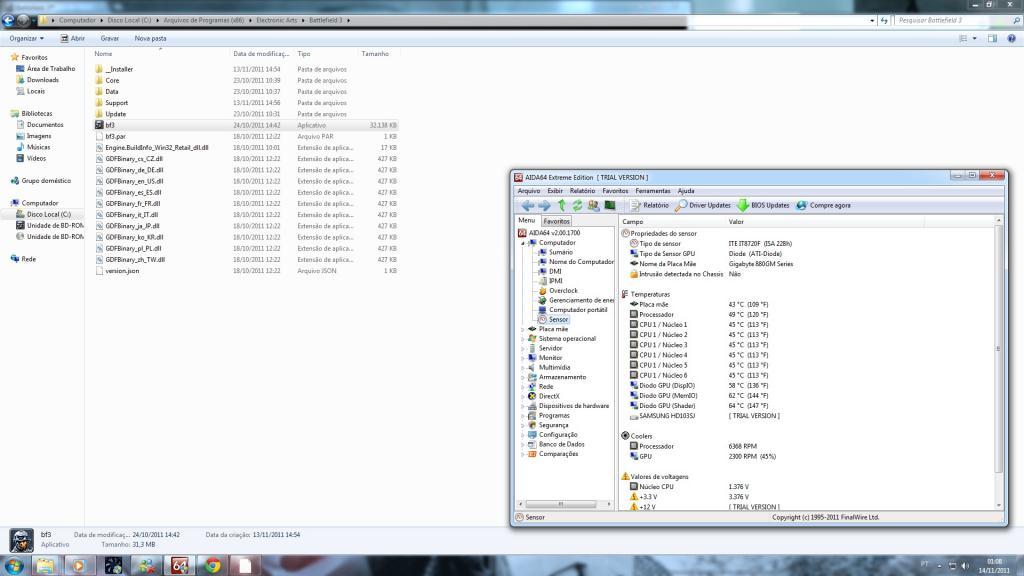This screenshot has width=1024, height=576.
Task: Collapse the Computador node in AIDA64 tree
Action: click(522, 243)
